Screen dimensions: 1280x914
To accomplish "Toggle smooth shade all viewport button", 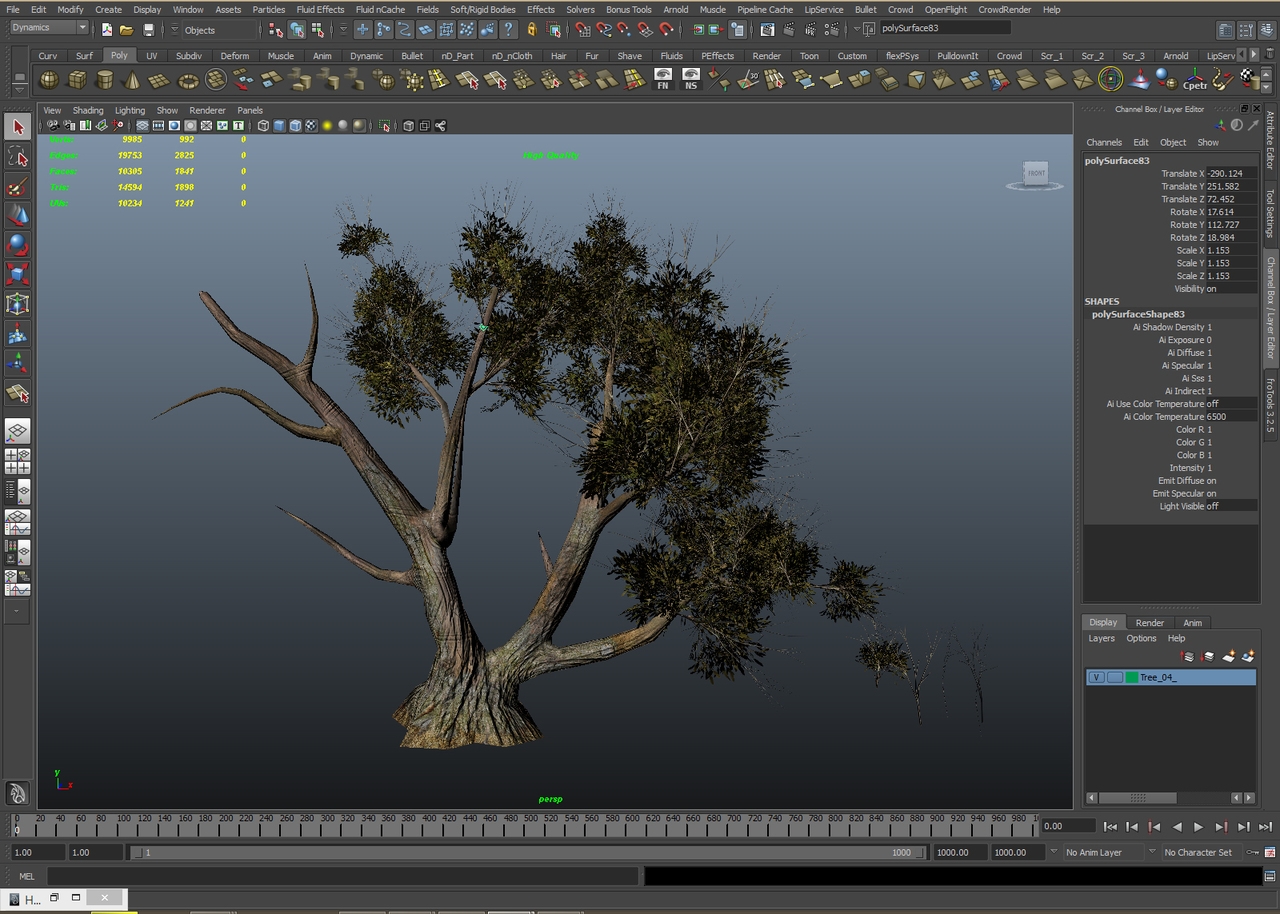I will click(279, 126).
